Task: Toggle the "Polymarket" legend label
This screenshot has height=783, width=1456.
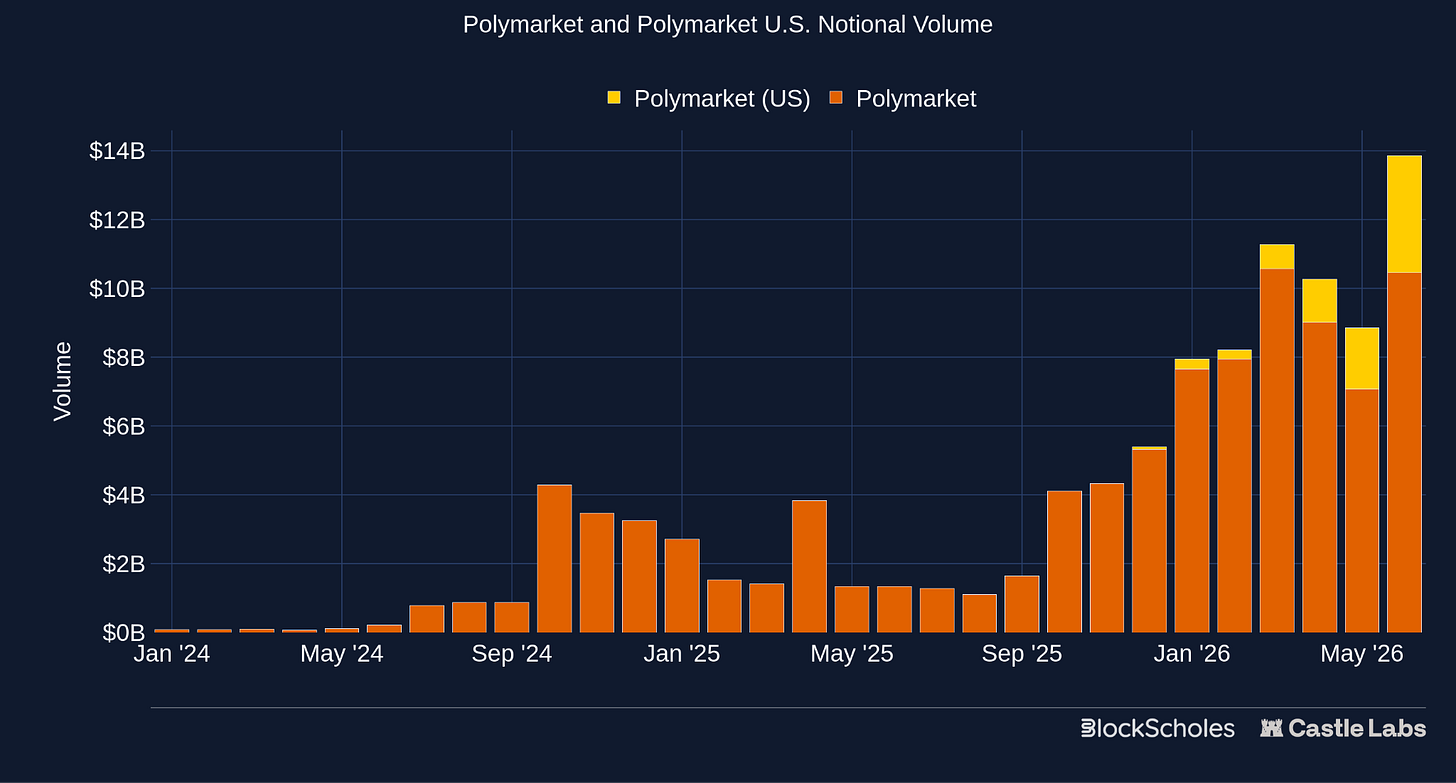Action: [916, 99]
